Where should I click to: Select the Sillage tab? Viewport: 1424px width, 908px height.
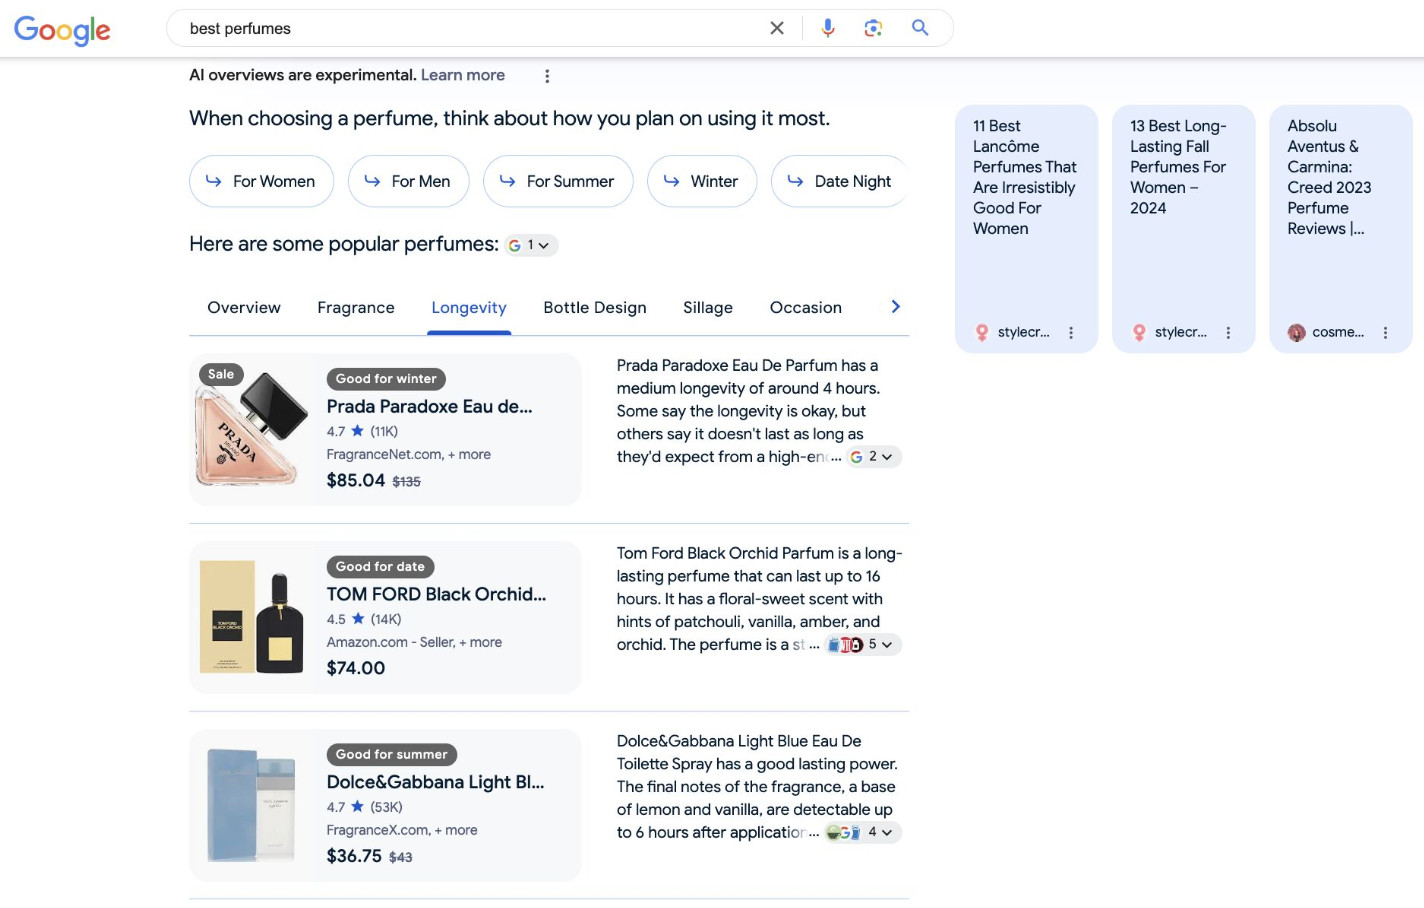(708, 307)
